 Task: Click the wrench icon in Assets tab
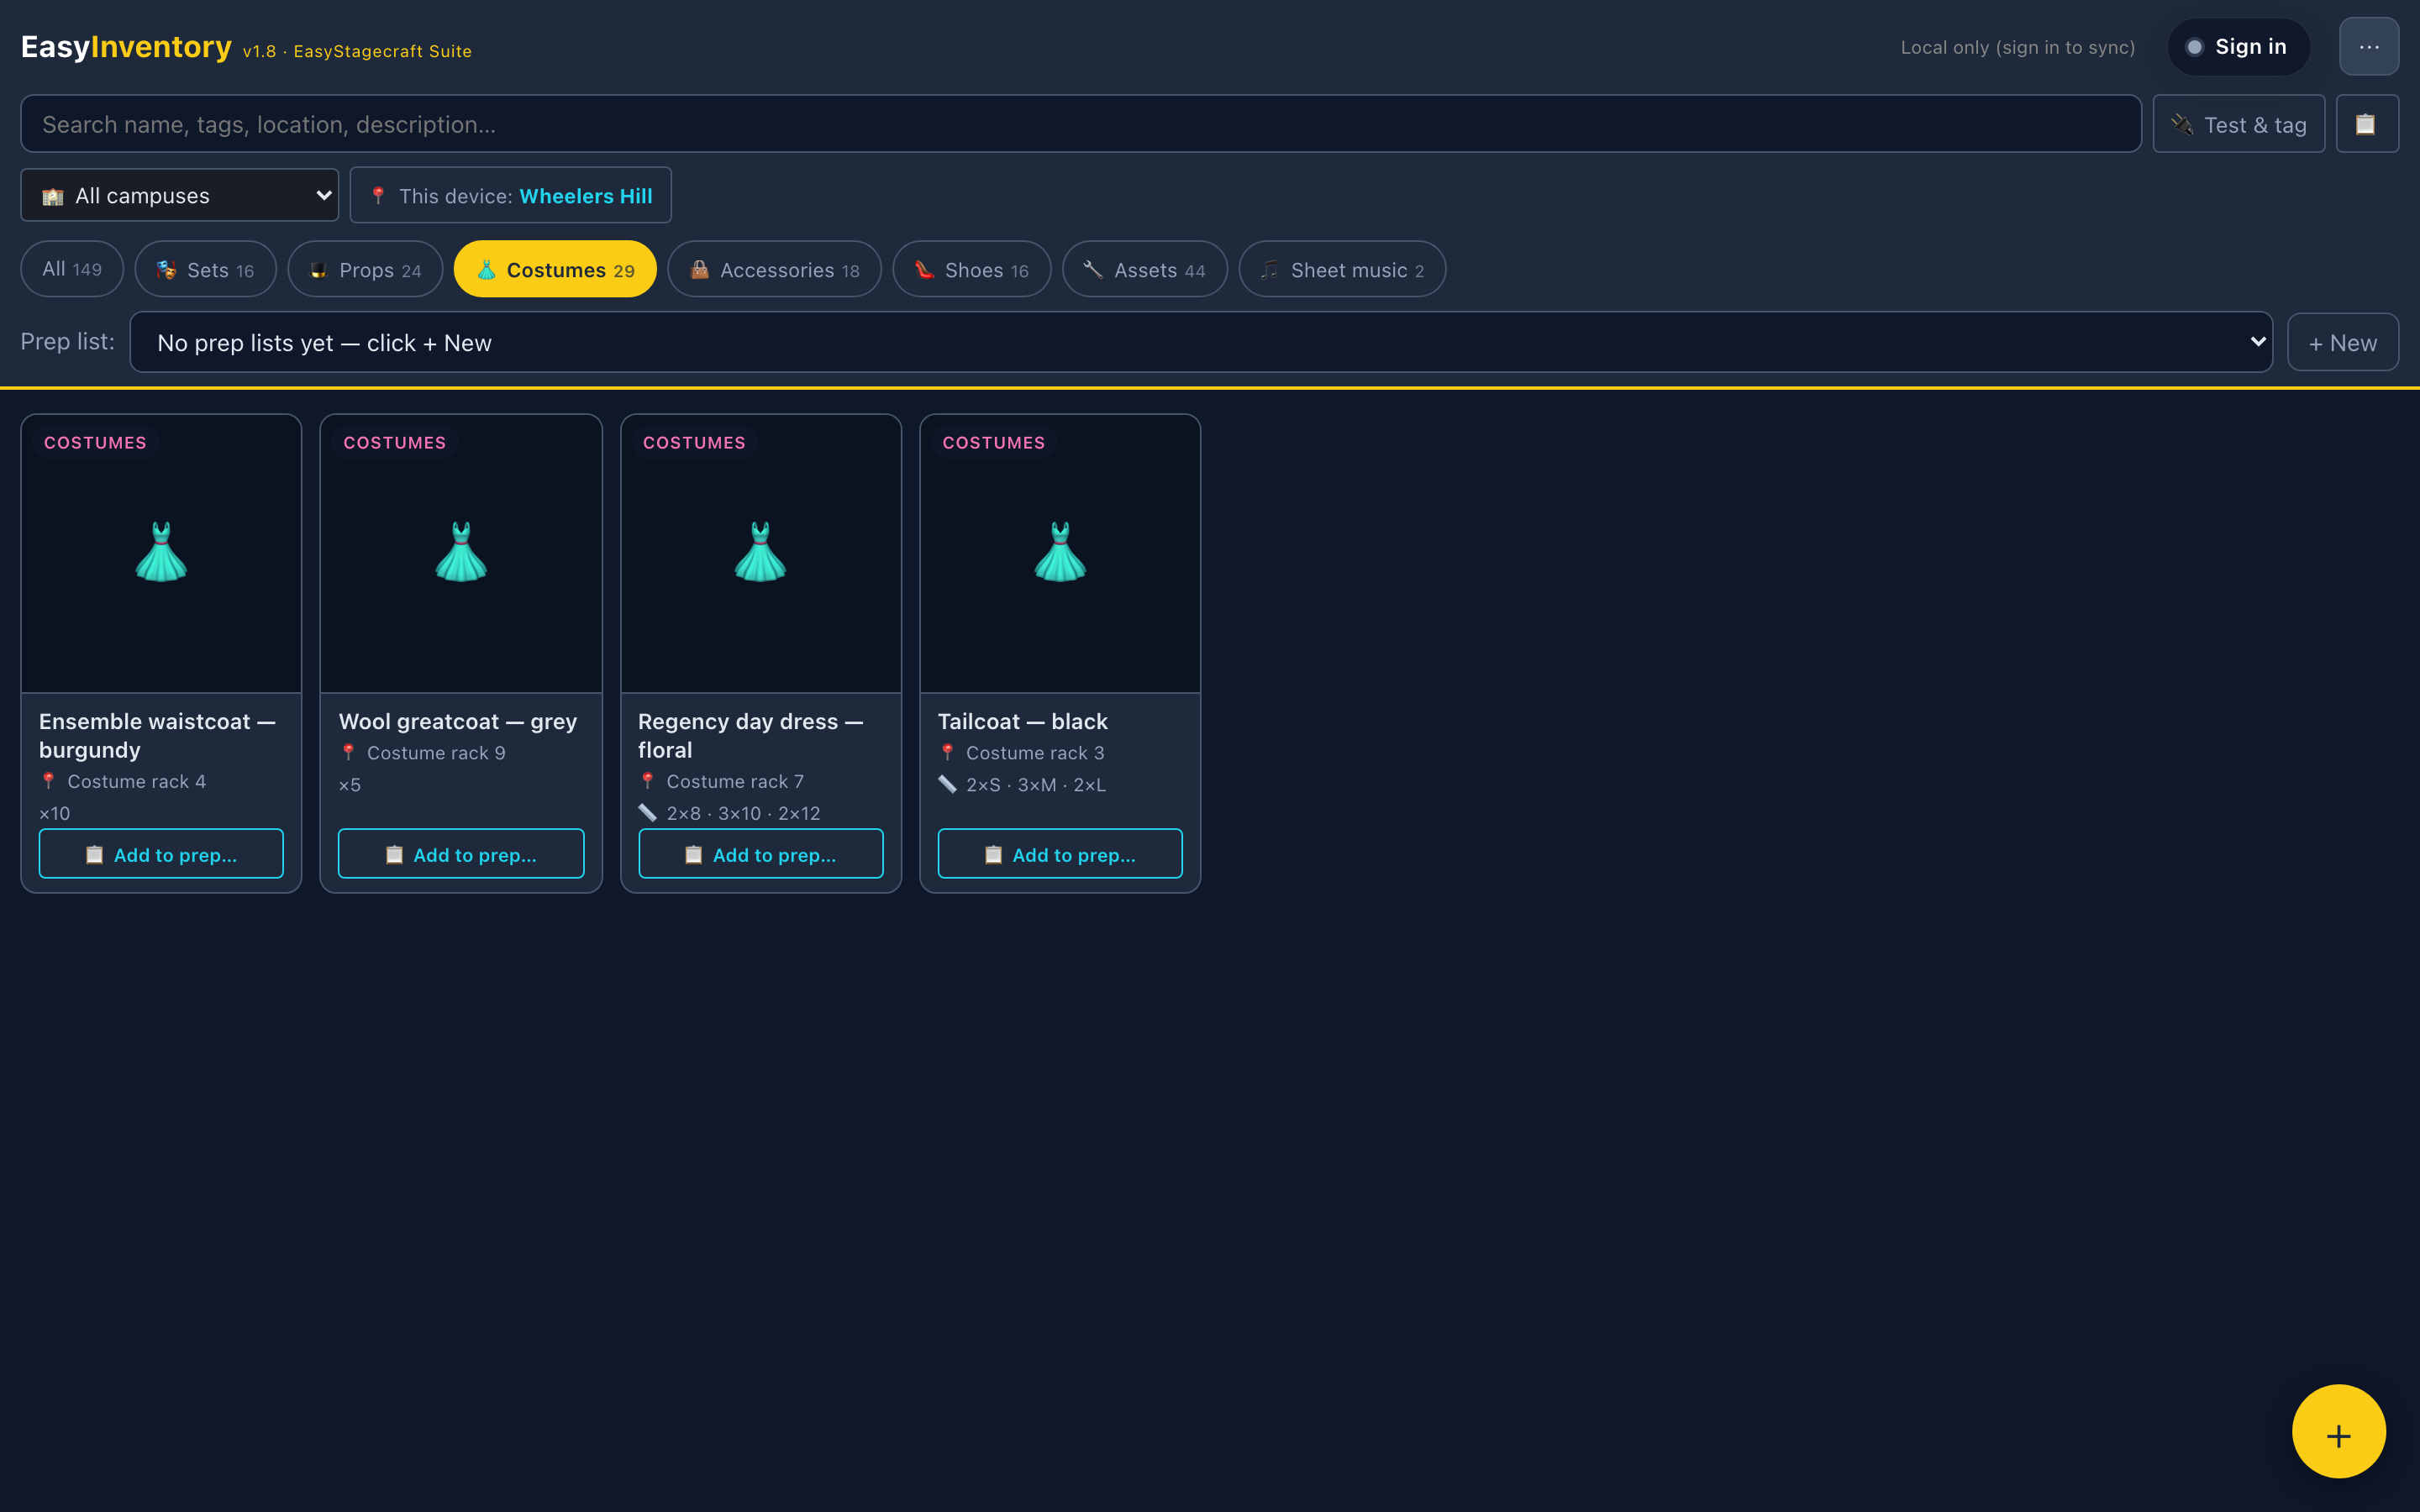1094,269
